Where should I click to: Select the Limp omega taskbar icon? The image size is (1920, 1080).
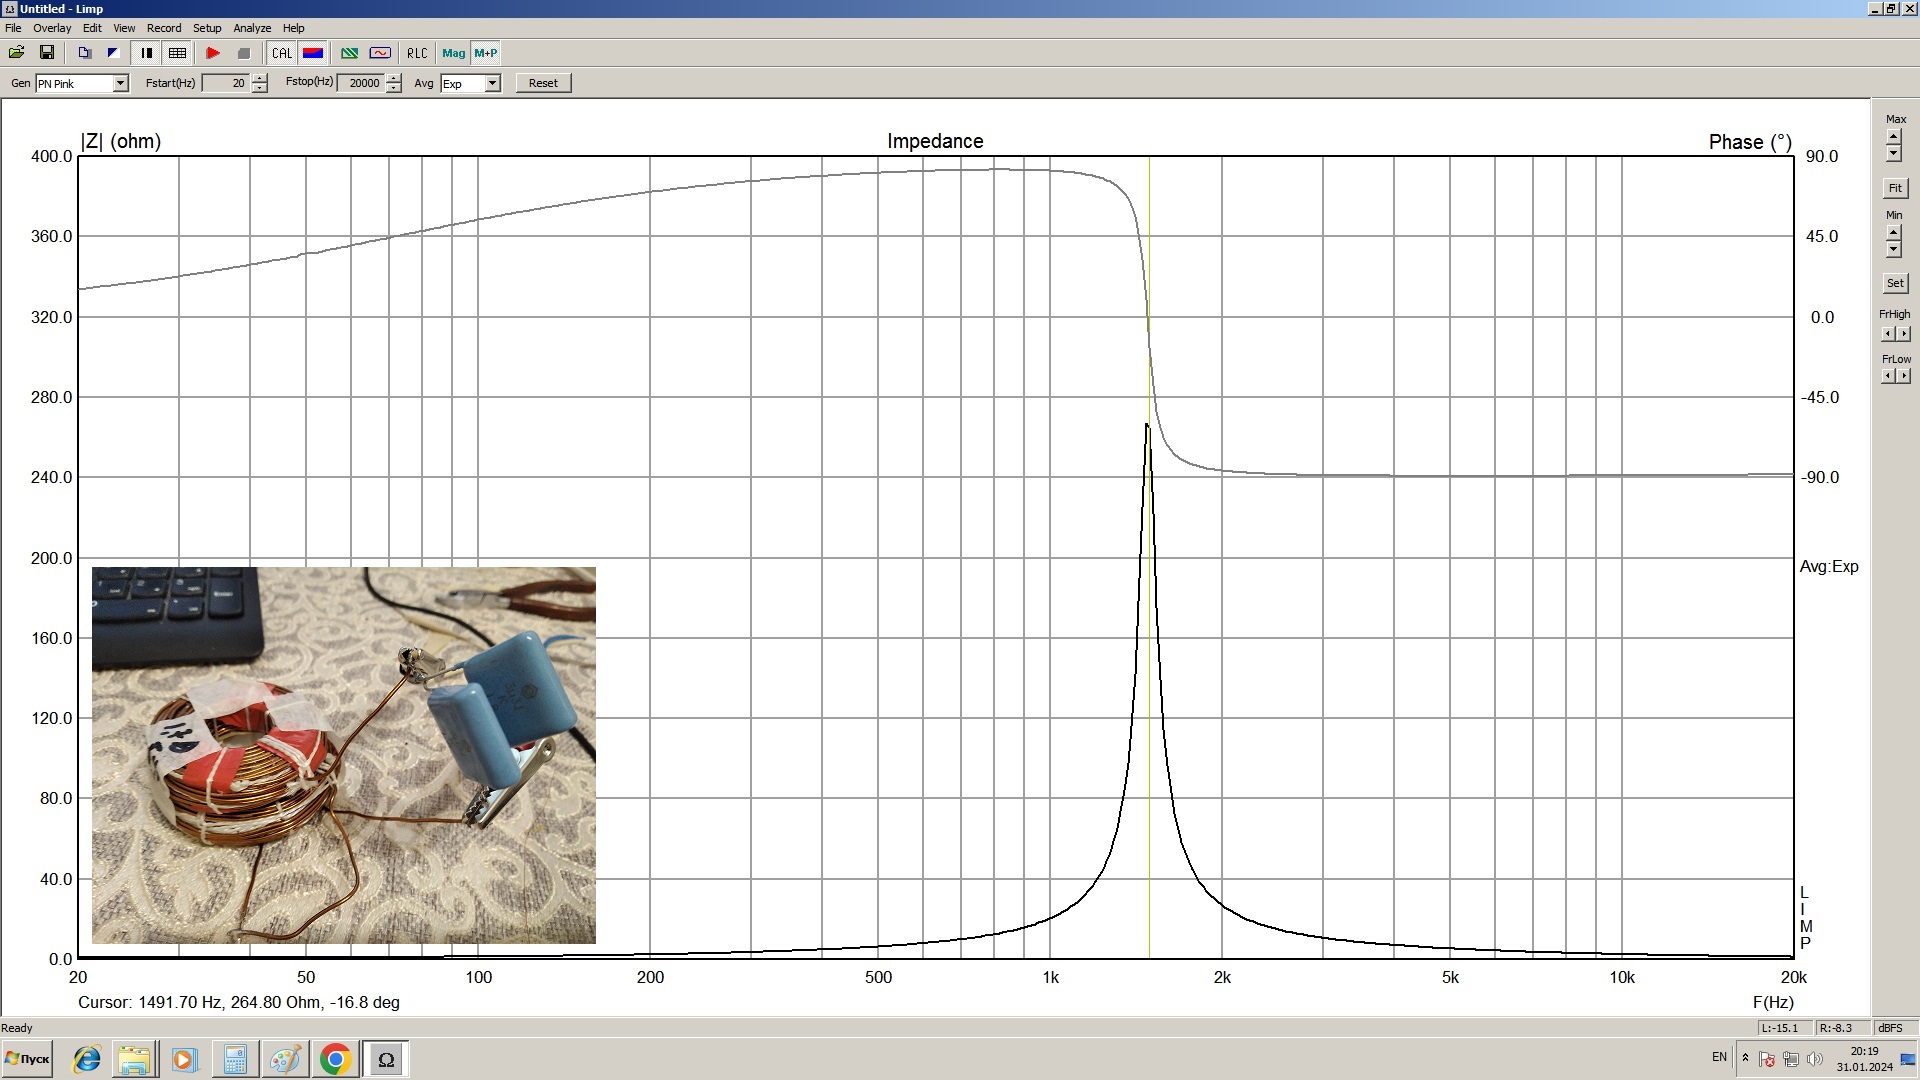386,1059
